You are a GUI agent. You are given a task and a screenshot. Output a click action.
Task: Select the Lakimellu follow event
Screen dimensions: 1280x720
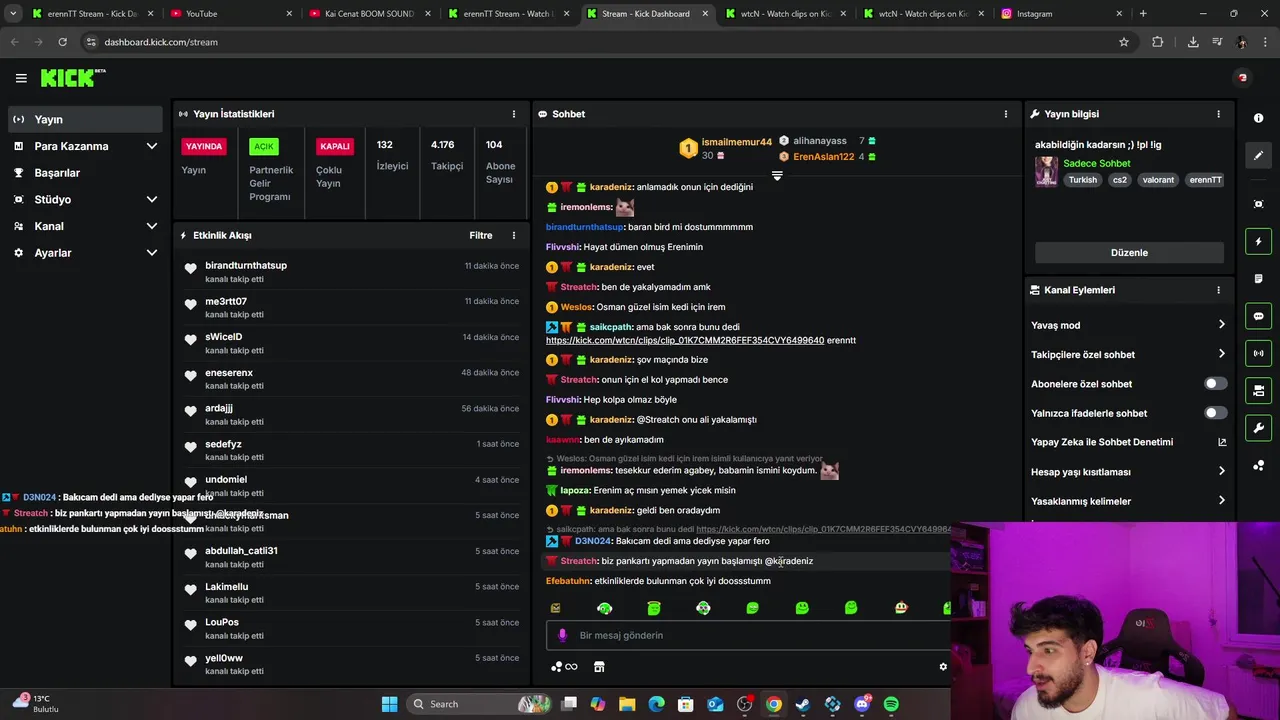tap(351, 593)
